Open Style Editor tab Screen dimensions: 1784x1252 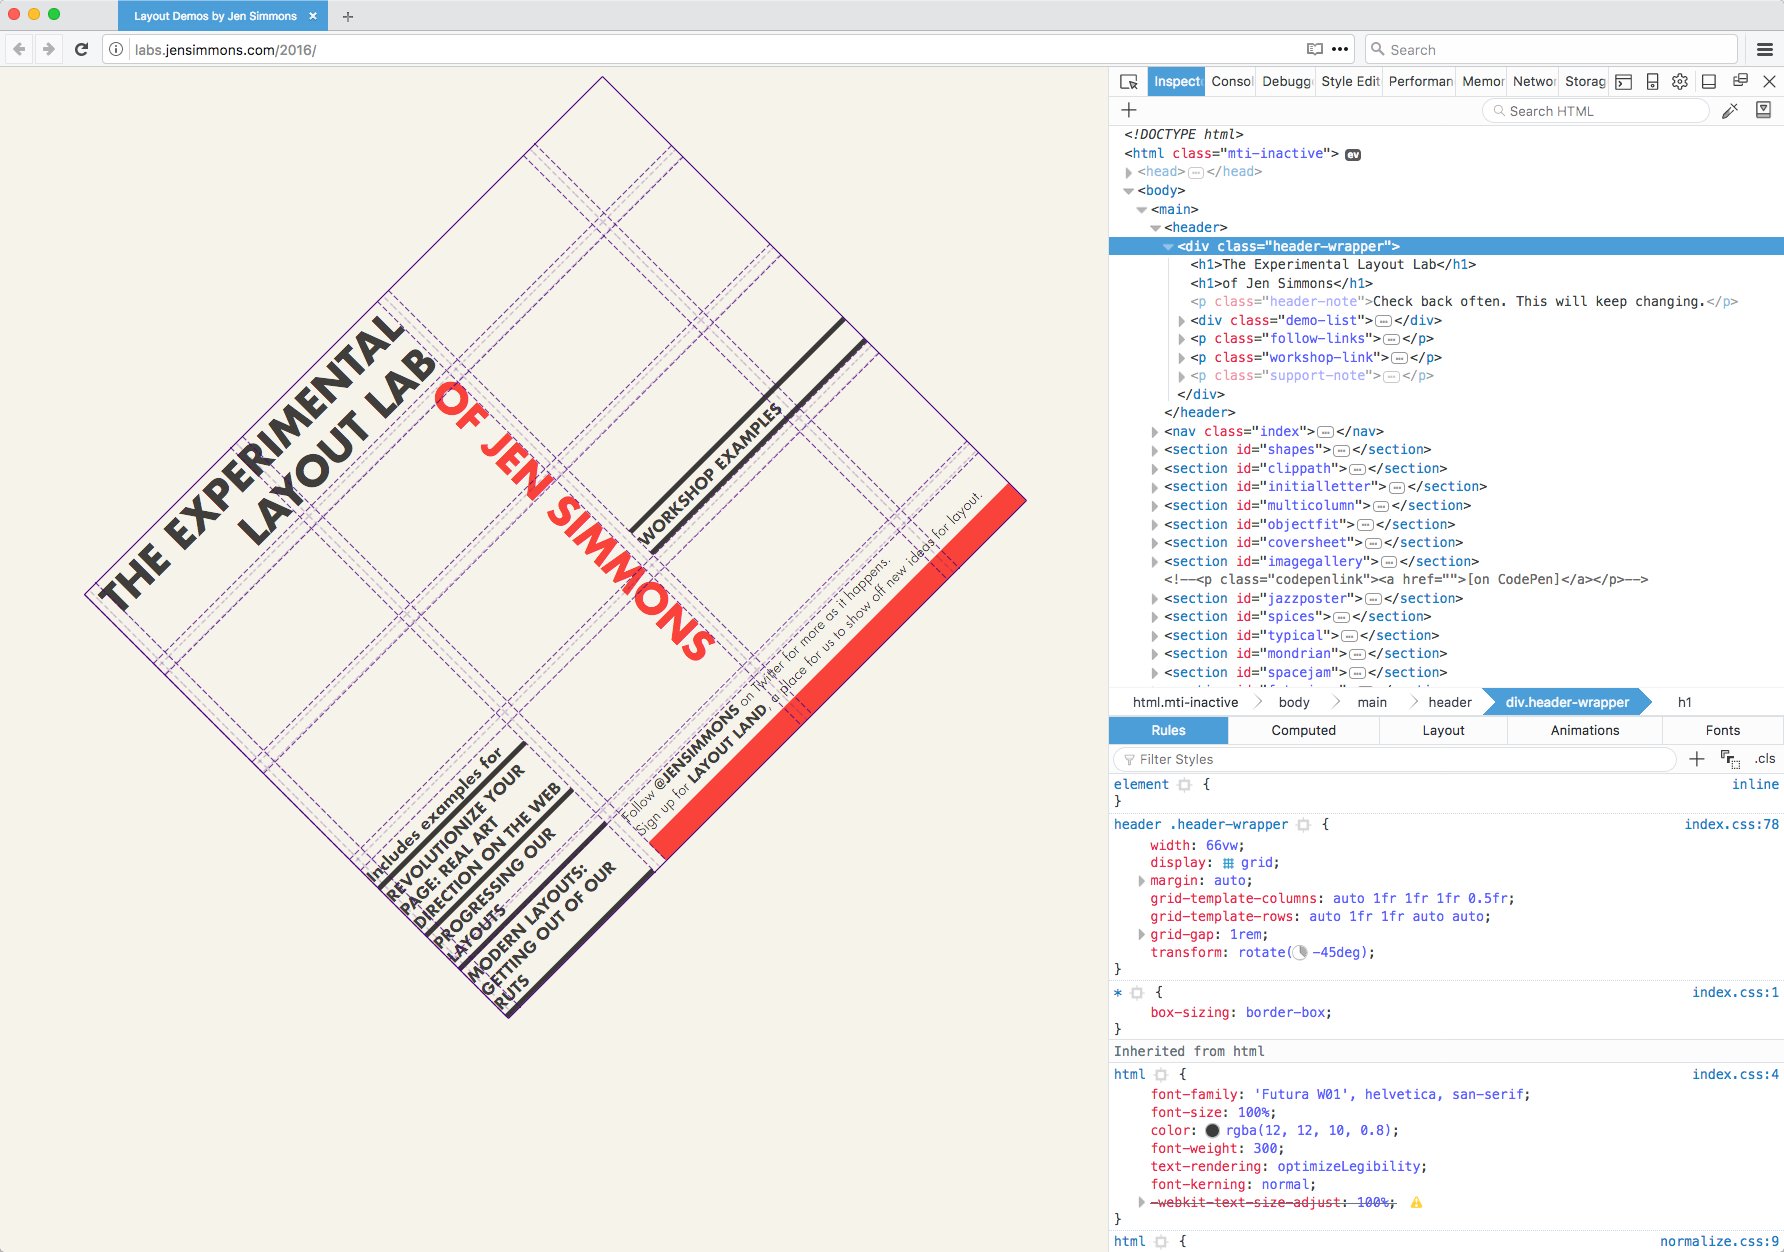1350,82
